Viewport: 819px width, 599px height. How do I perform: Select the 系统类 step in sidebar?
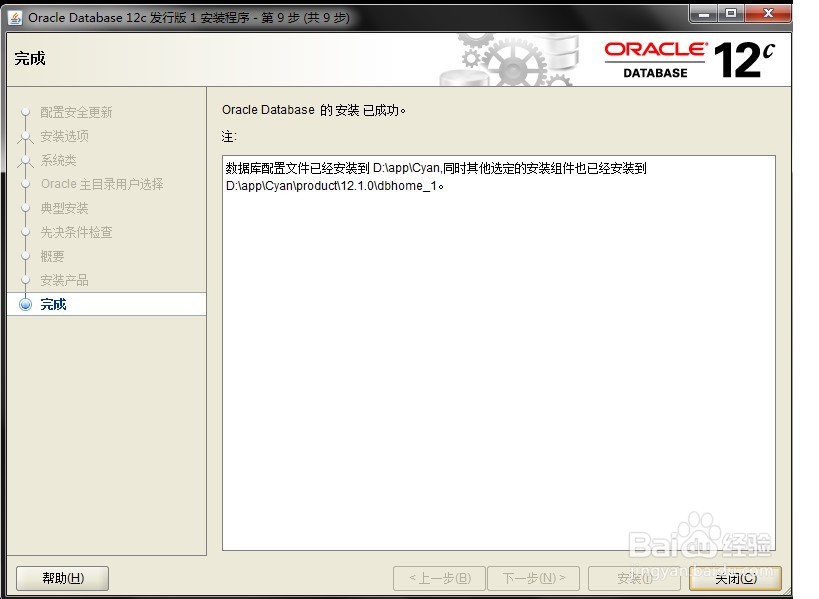click(x=58, y=160)
